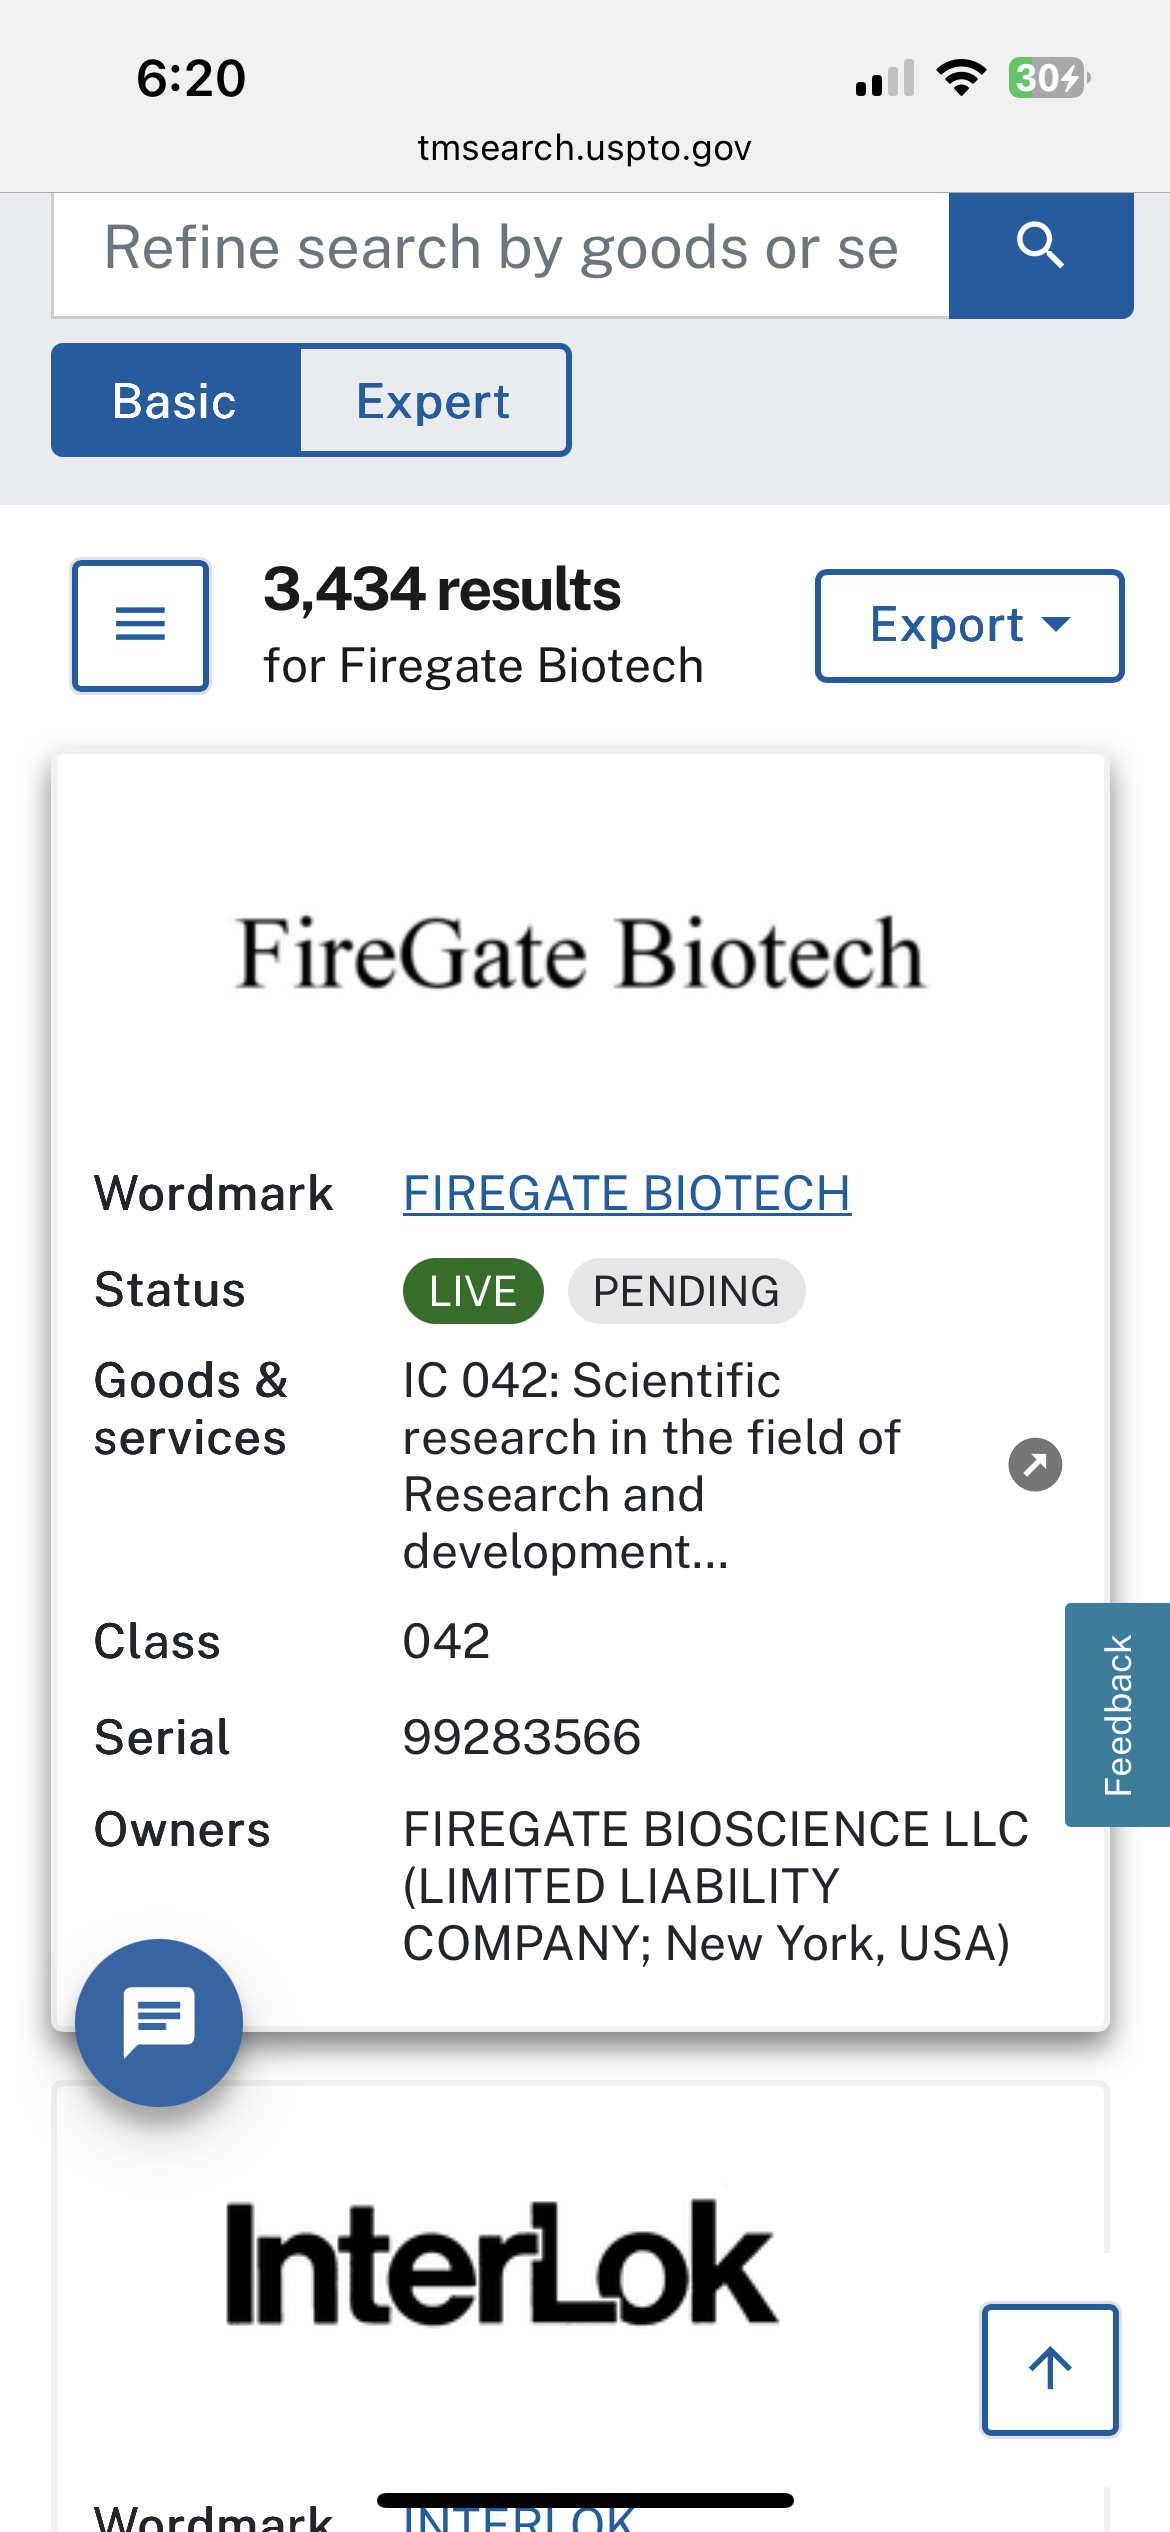The image size is (1170, 2532).
Task: Open the Feedback side tab
Action: 1117,1715
